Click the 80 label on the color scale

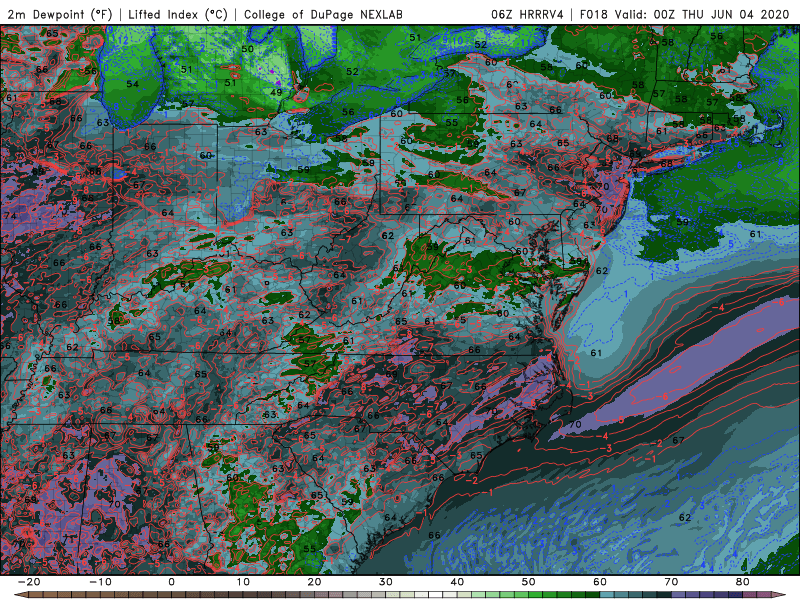(x=743, y=582)
